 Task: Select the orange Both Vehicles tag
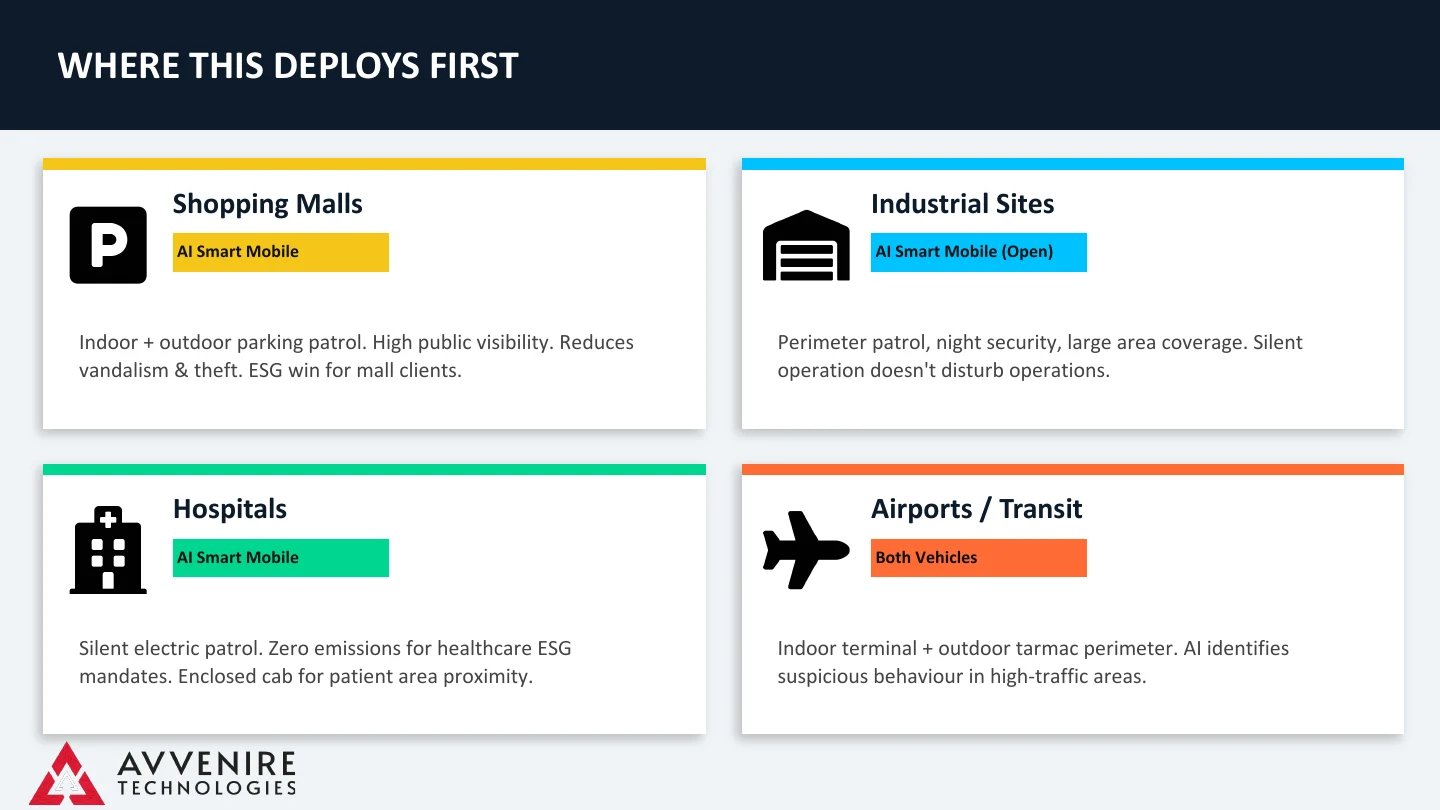point(979,558)
